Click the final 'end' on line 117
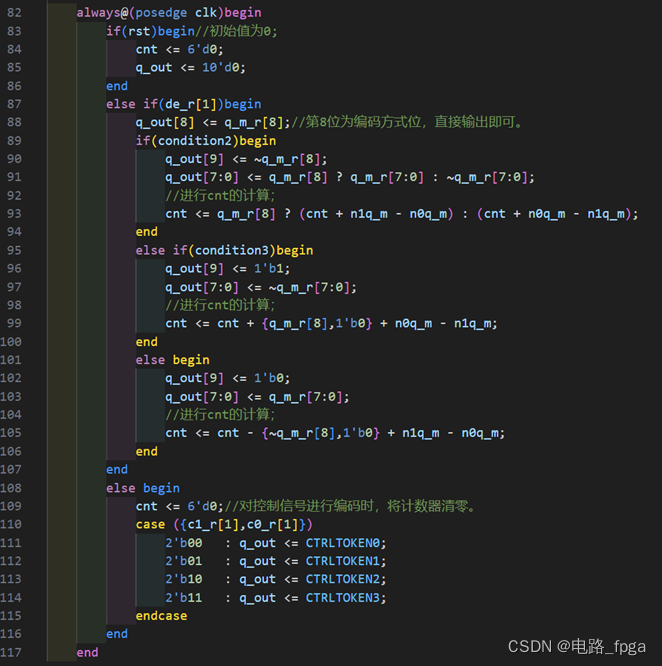Image resolution: width=662 pixels, height=666 pixels. coord(87,653)
